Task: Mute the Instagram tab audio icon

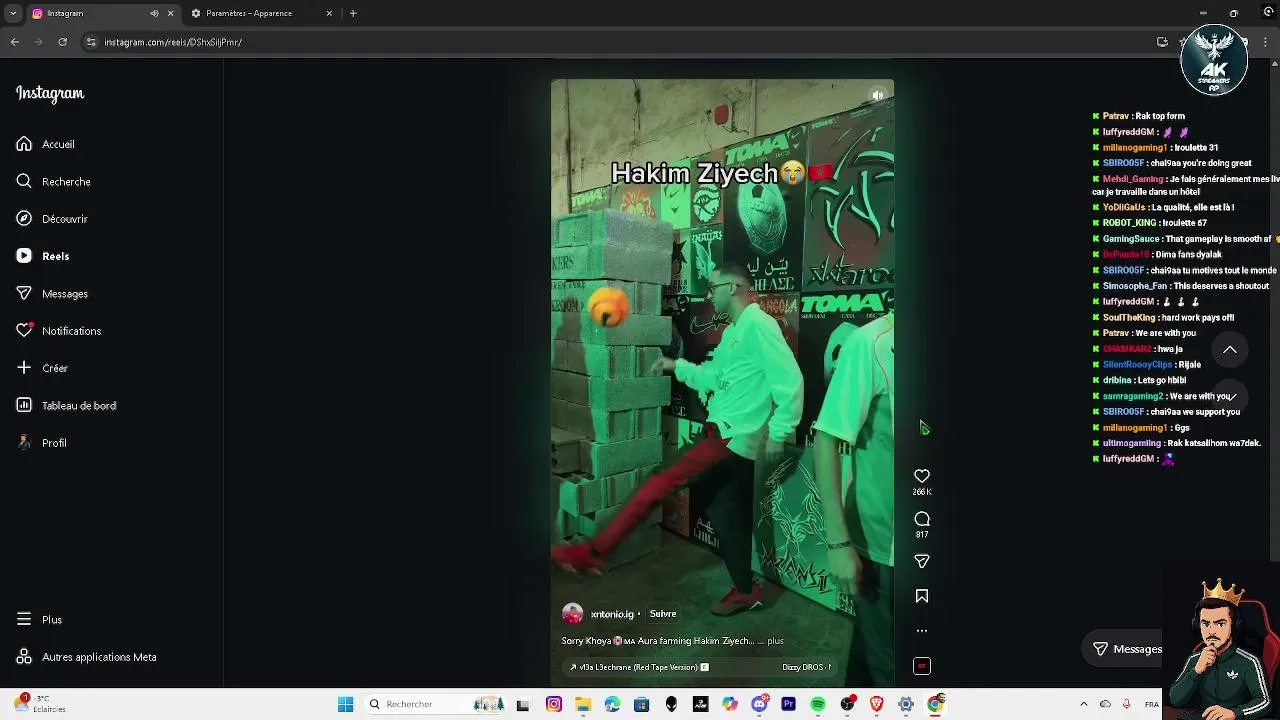Action: click(154, 13)
